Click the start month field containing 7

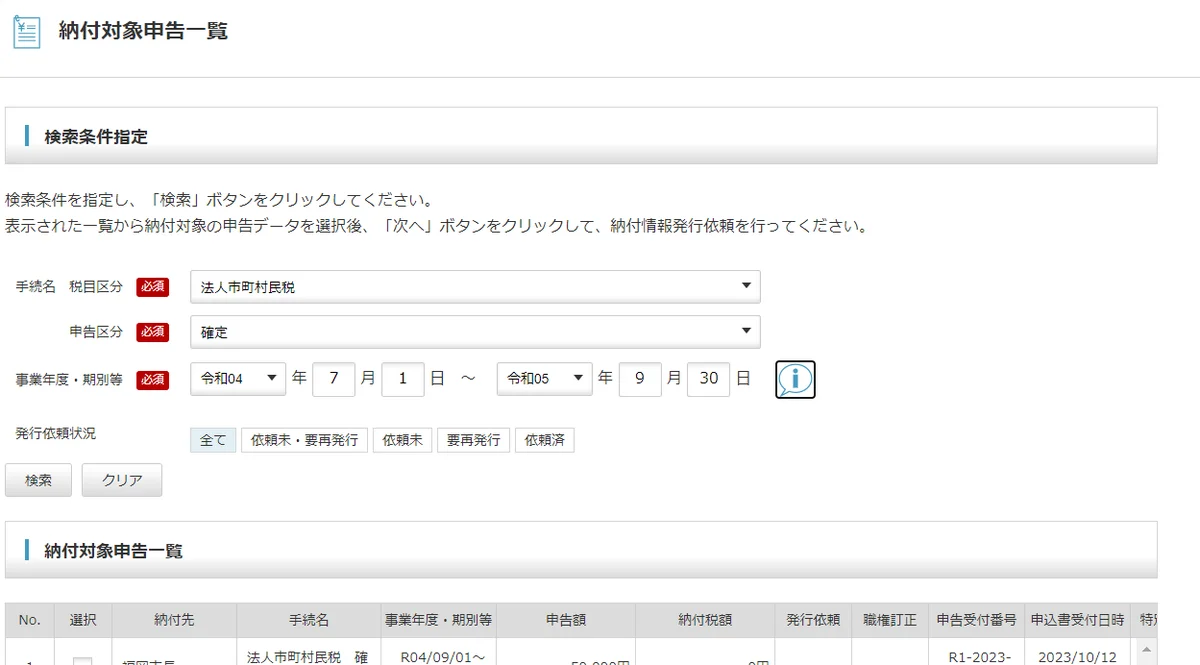pyautogui.click(x=334, y=379)
